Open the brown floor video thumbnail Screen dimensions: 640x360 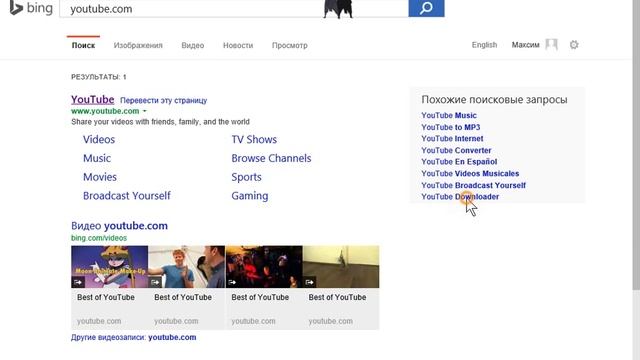pos(341,267)
